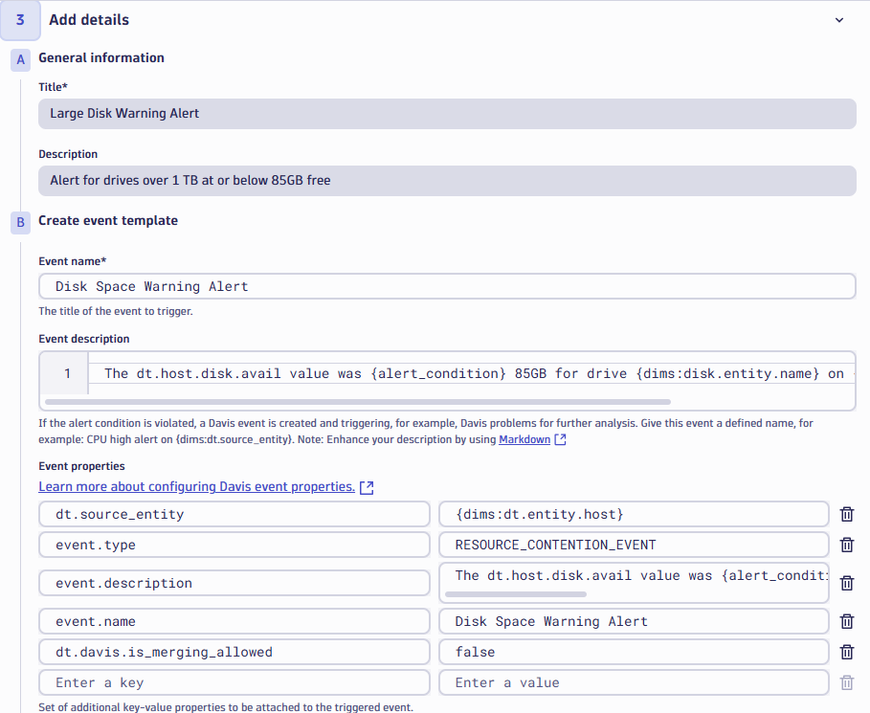Click step B Create event template badge
Image resolution: width=870 pixels, height=713 pixels.
tap(21, 222)
